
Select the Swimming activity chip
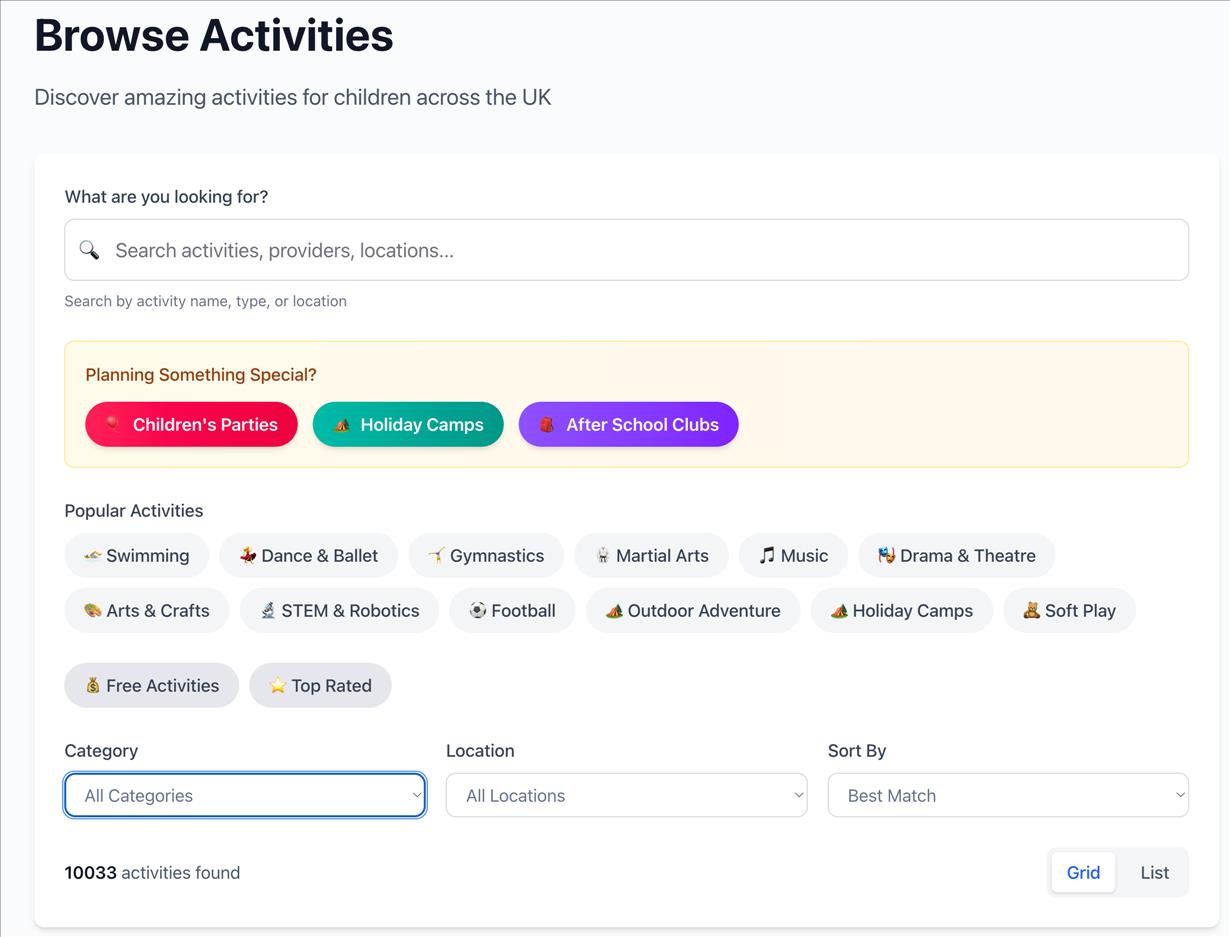[x=136, y=555]
